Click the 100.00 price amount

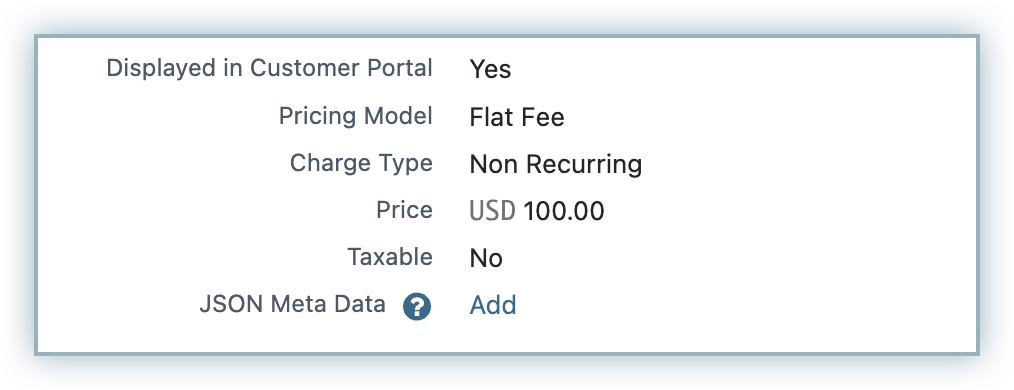click(x=563, y=211)
